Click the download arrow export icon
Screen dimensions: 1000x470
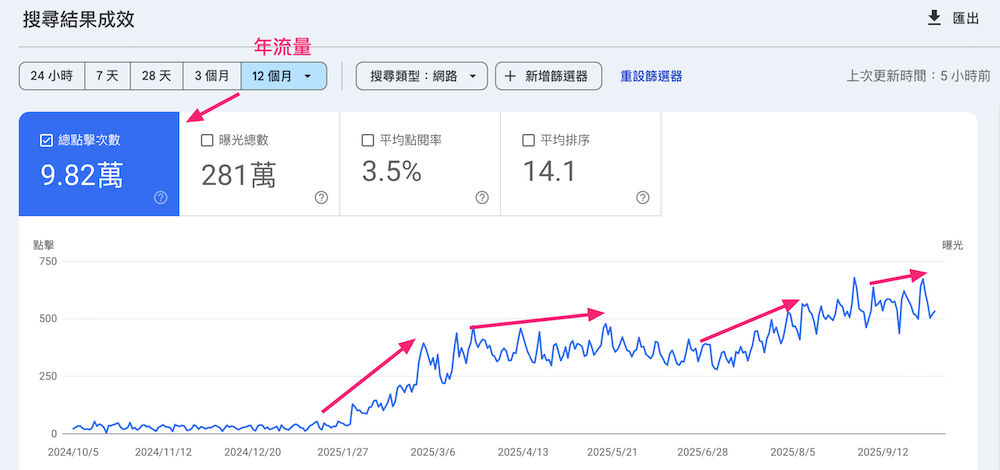(x=935, y=18)
